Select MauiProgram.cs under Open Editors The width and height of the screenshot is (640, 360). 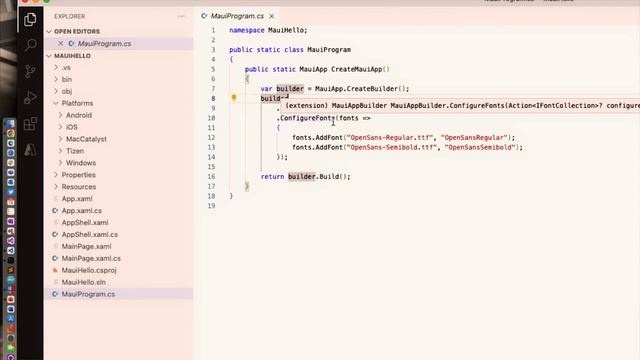tap(118, 43)
